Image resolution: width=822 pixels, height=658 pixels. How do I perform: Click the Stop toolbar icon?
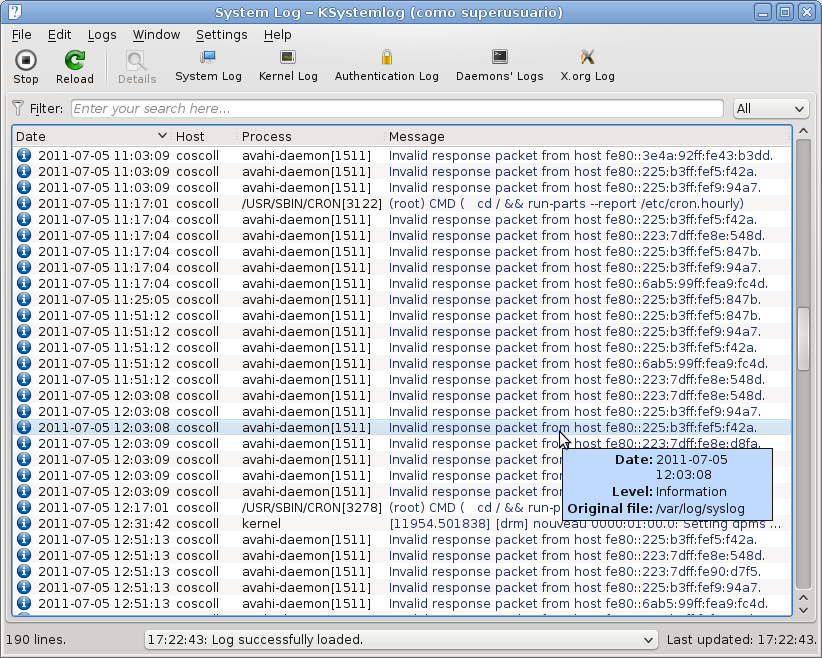(26, 60)
